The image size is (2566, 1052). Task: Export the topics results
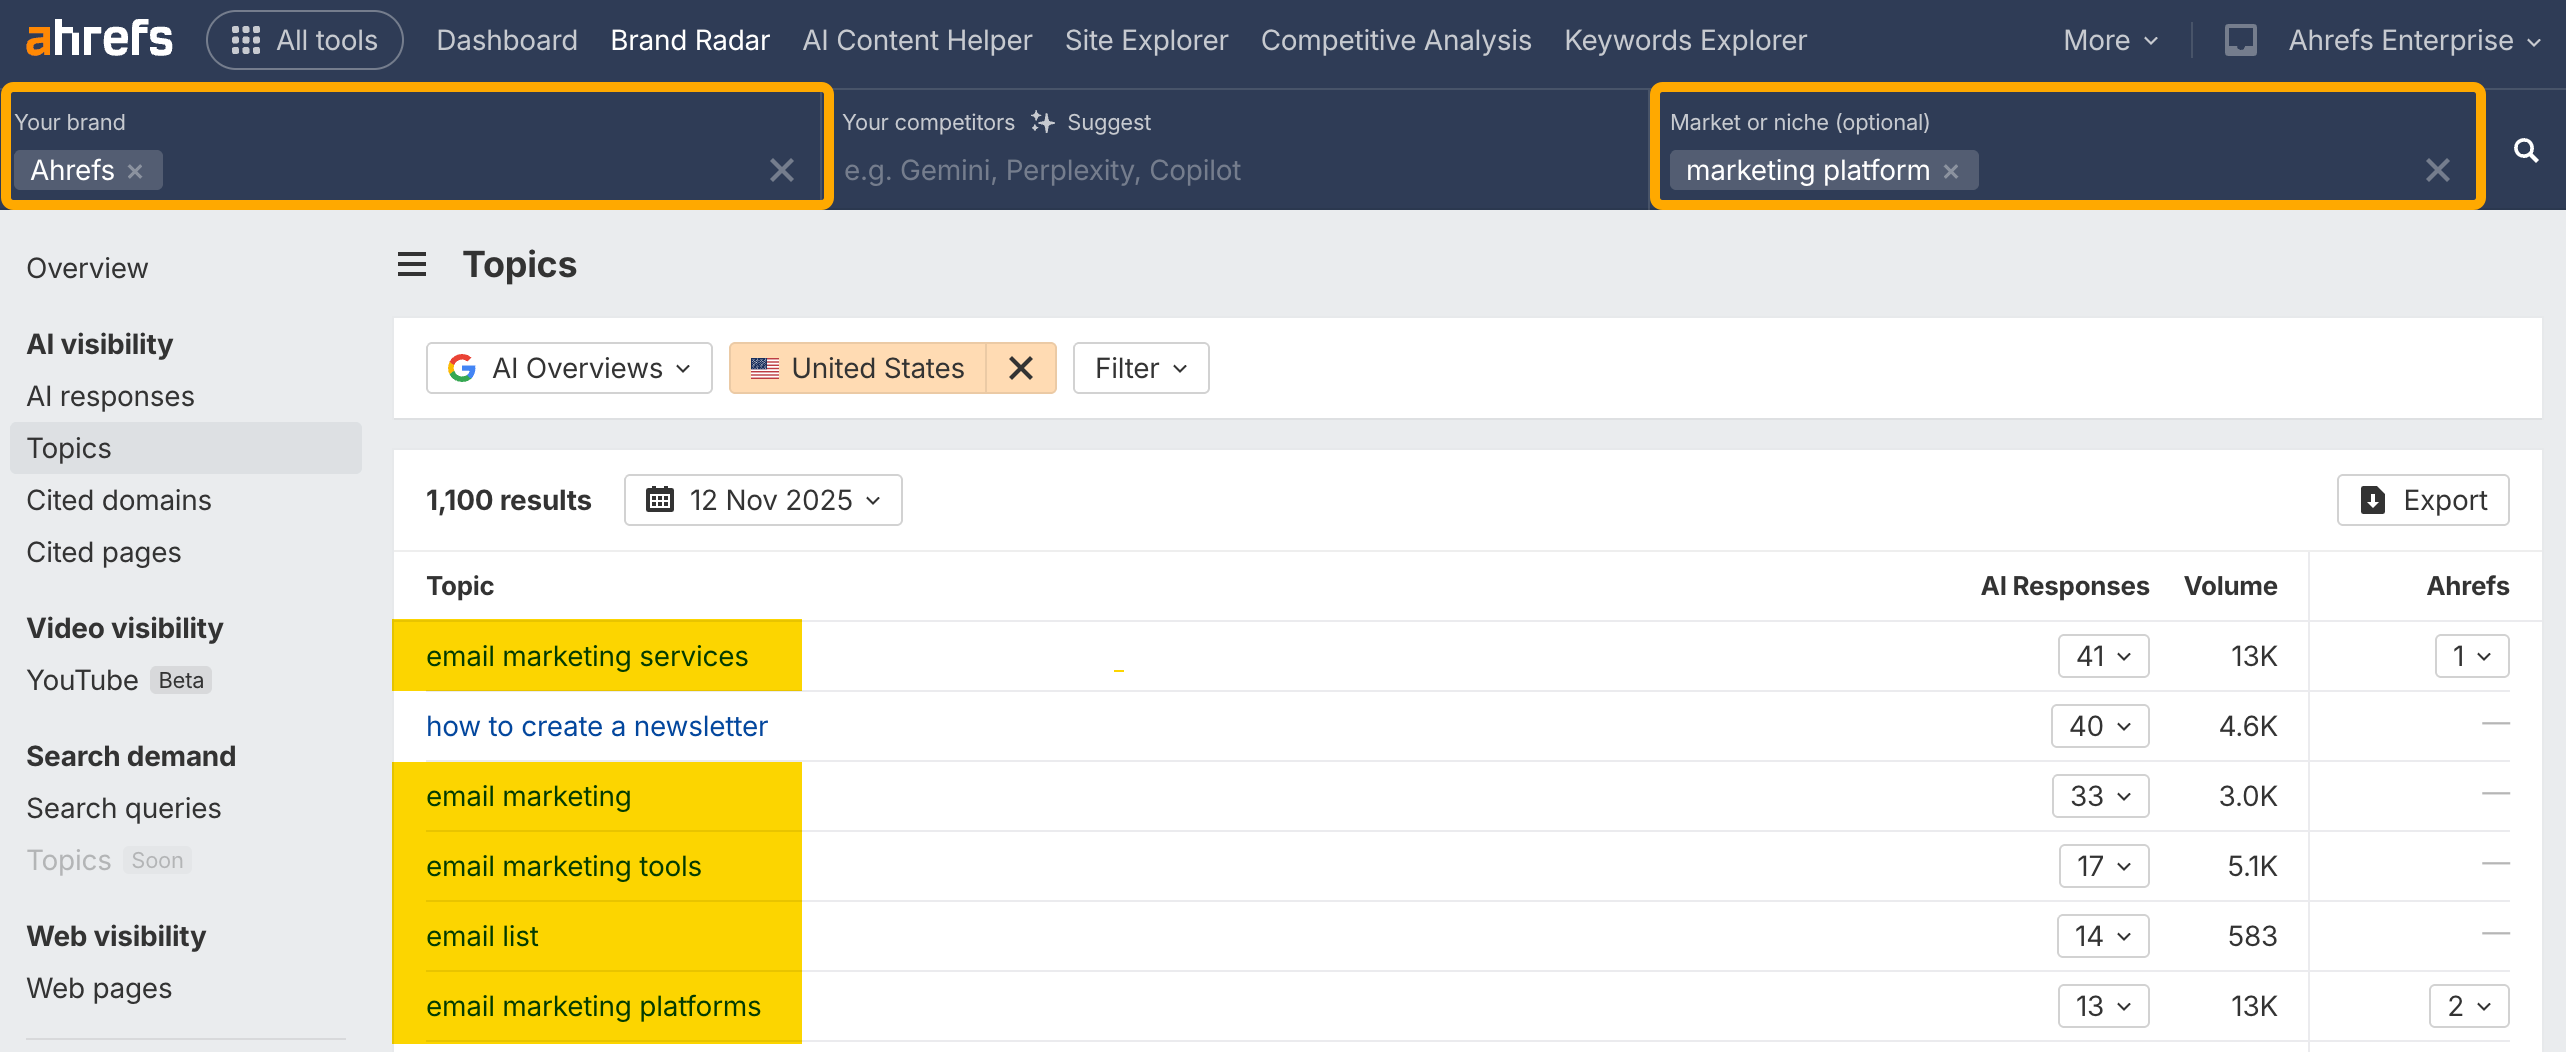click(x=2422, y=500)
